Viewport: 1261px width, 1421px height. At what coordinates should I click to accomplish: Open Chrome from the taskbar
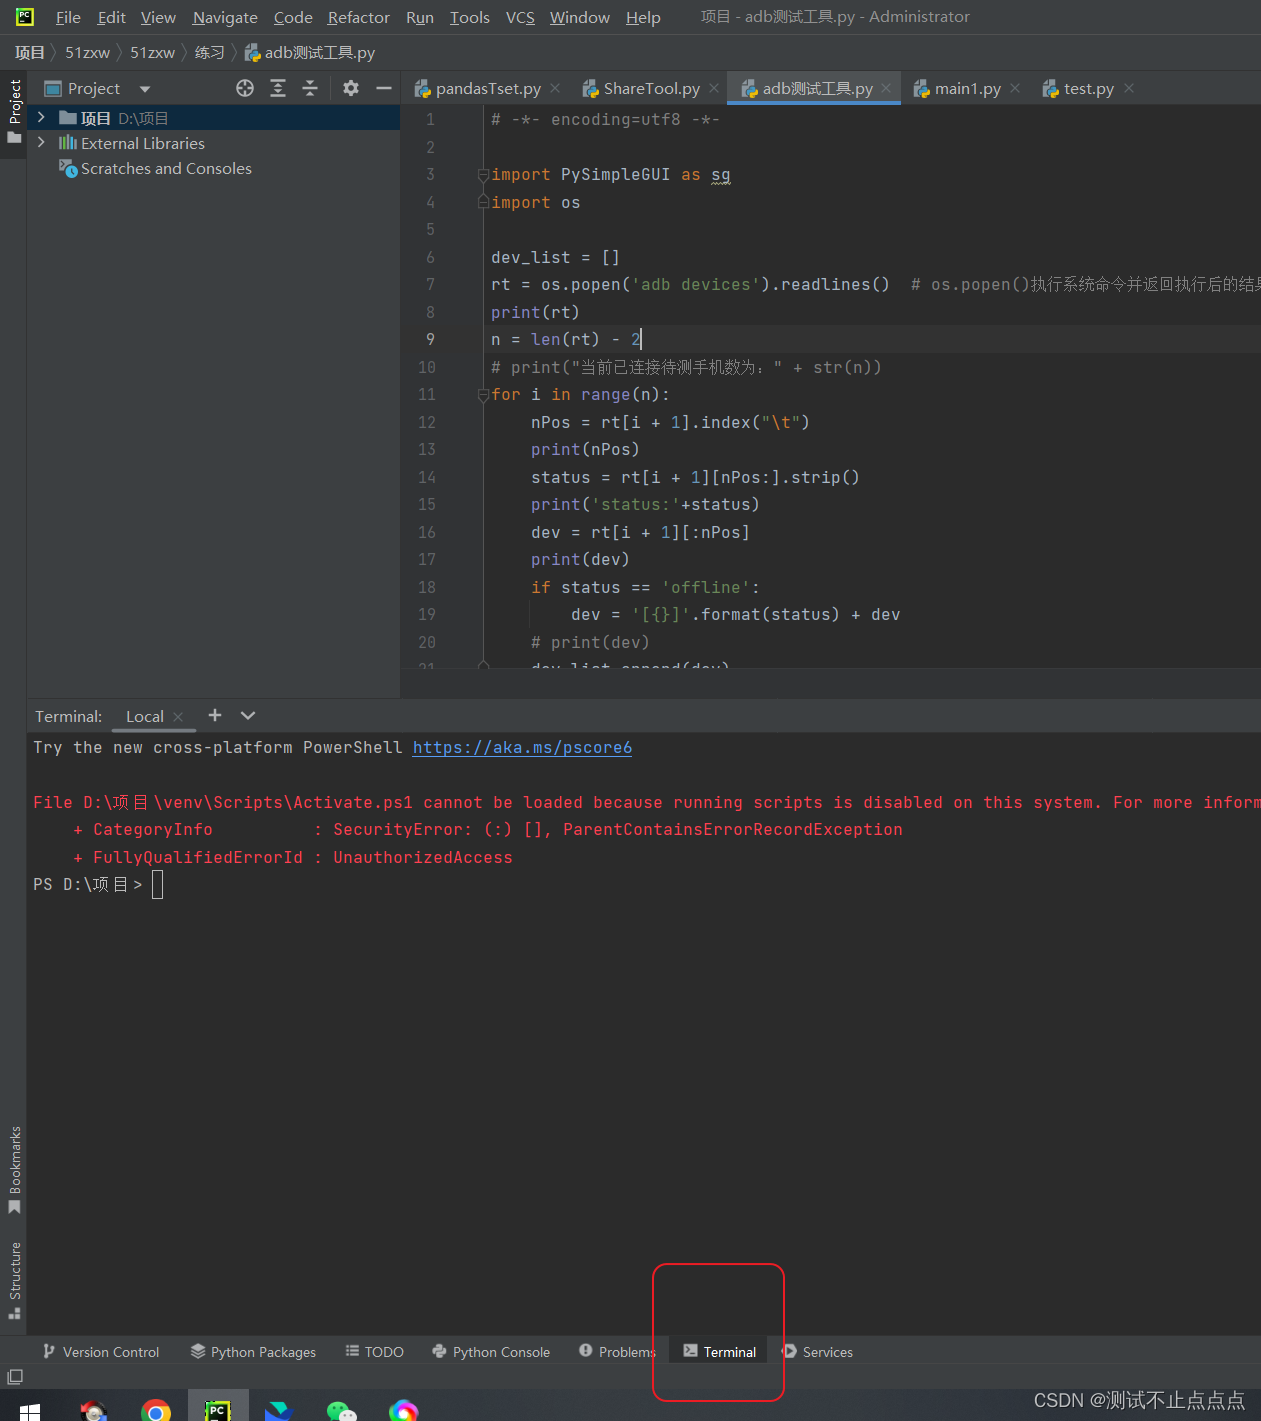point(156,1409)
